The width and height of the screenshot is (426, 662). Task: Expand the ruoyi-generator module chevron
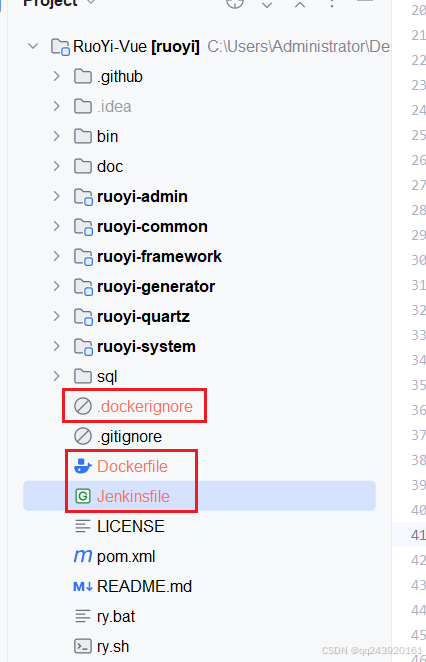tap(57, 286)
